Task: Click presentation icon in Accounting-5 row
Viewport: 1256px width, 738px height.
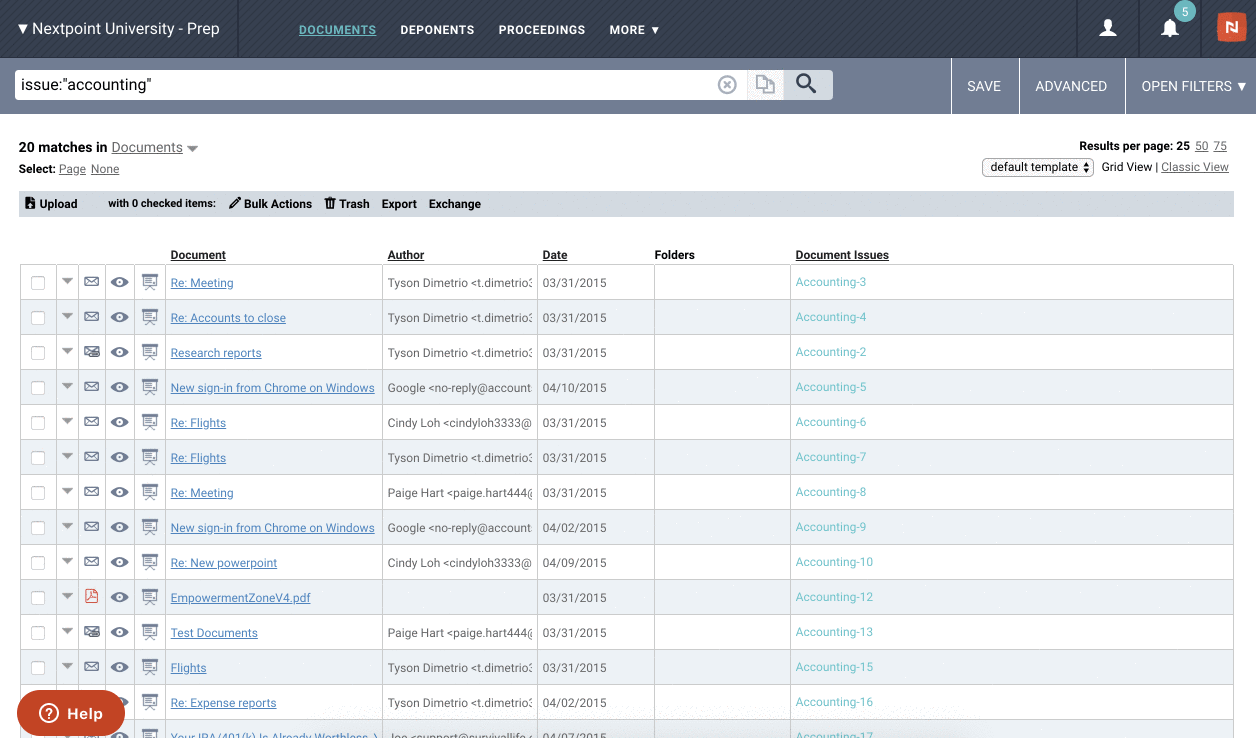Action: point(150,388)
